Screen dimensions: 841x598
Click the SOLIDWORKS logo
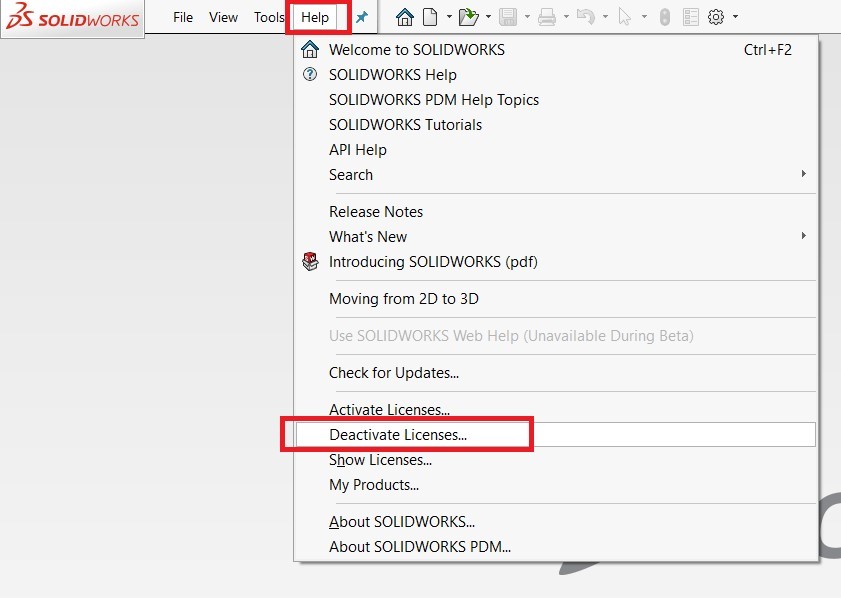click(72, 17)
